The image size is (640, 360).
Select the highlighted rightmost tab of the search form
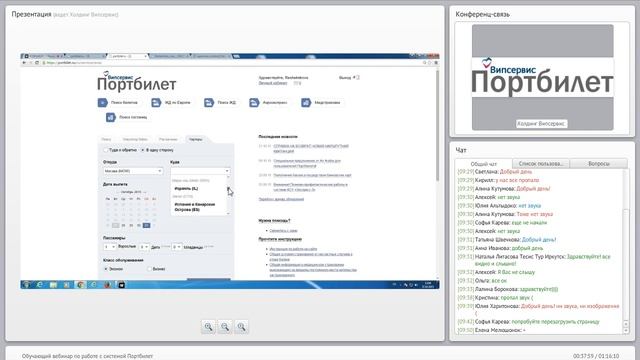click(x=196, y=140)
